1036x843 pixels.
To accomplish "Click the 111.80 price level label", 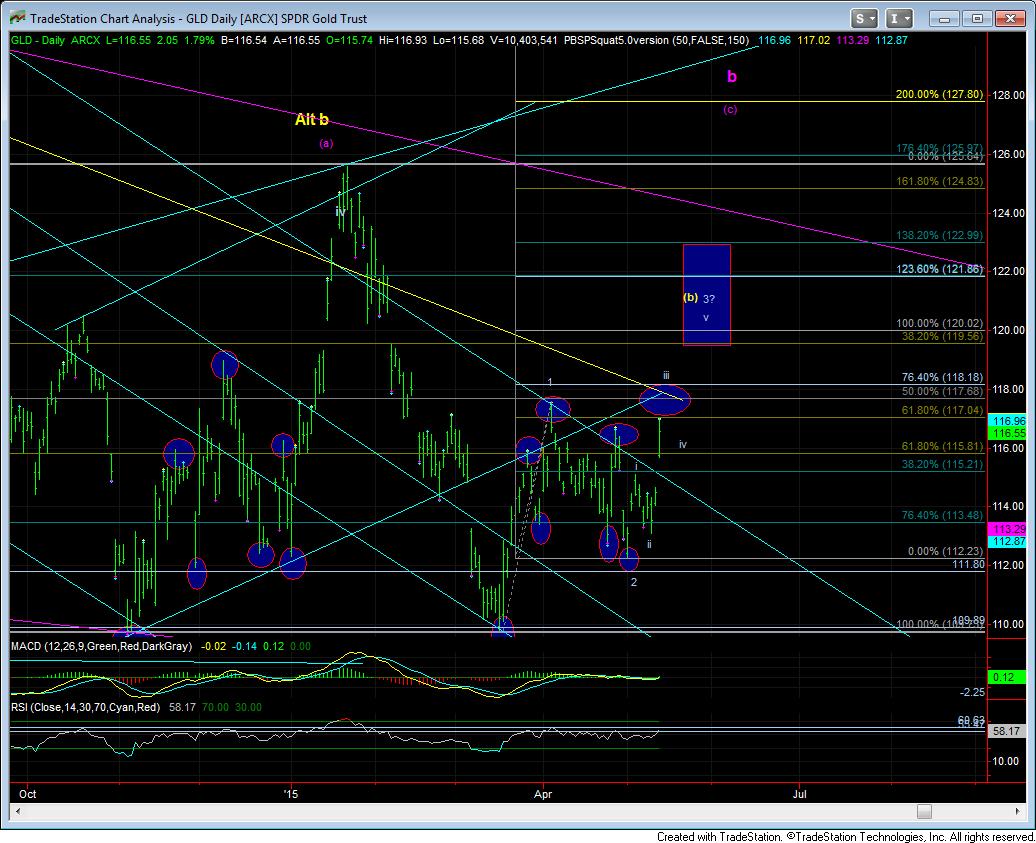I will click(967, 564).
